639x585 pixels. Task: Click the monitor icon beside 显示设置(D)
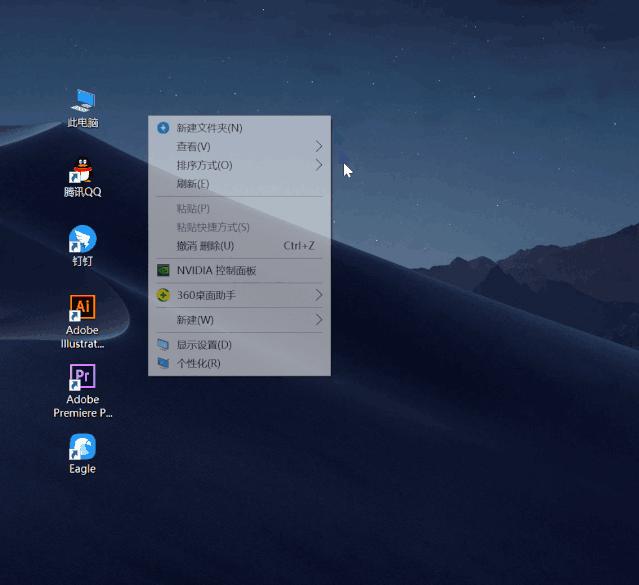tap(163, 345)
